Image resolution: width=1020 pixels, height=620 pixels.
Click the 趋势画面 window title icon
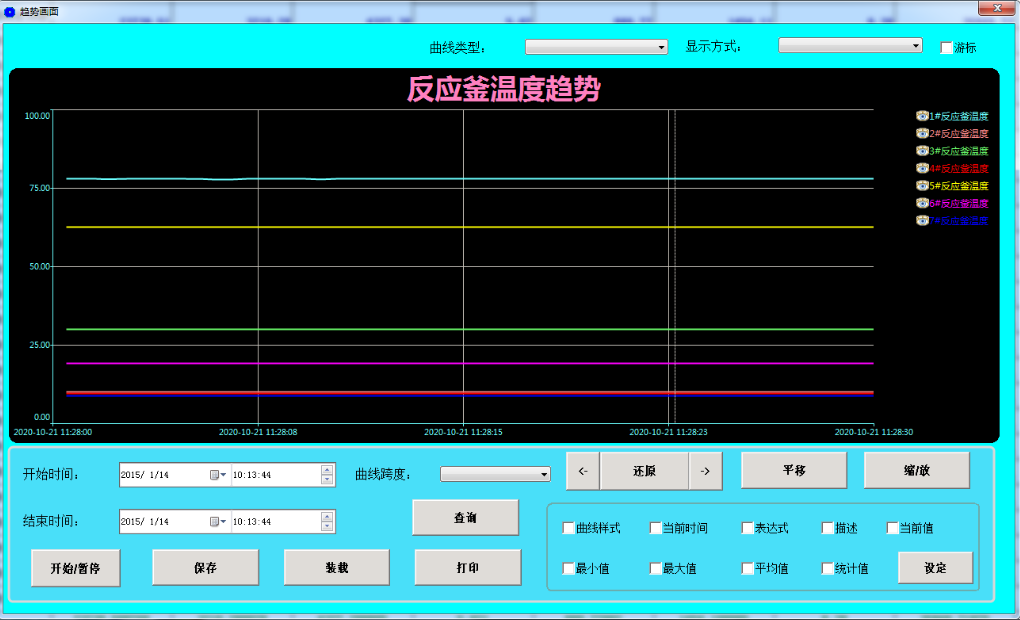pos(9,12)
